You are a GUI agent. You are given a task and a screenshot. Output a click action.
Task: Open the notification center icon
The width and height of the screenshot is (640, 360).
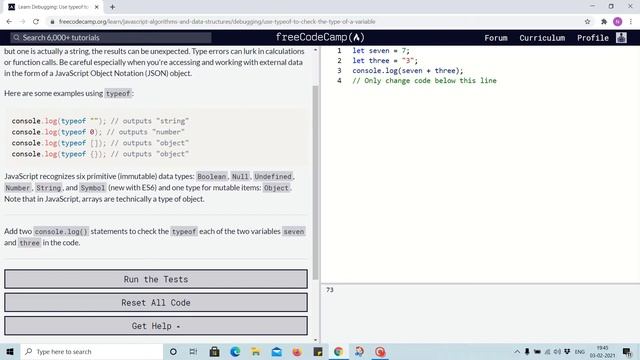pyautogui.click(x=627, y=351)
